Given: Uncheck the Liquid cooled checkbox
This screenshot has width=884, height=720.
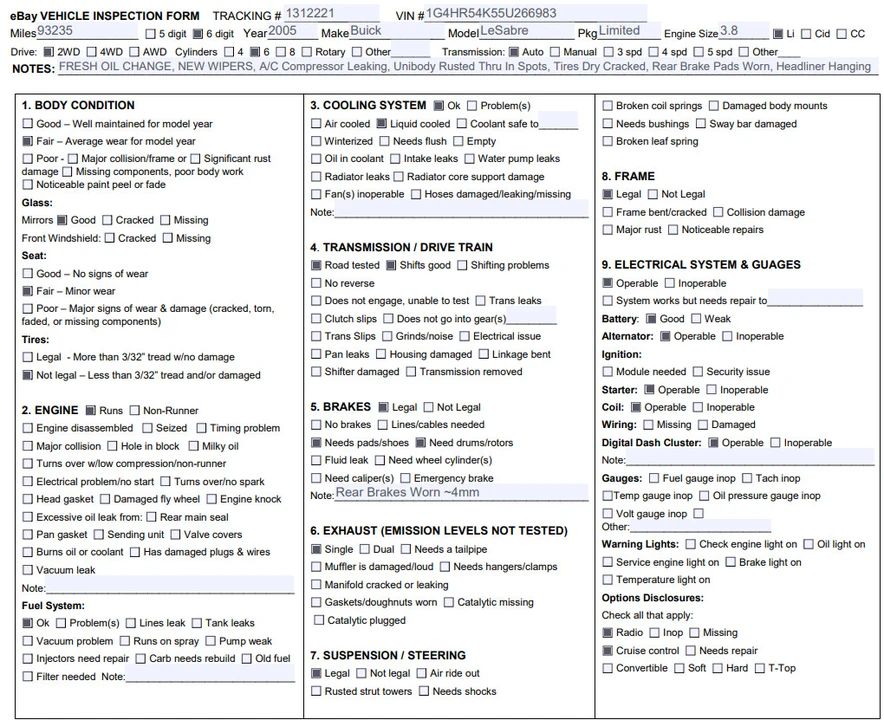Looking at the screenshot, I should tap(382, 123).
